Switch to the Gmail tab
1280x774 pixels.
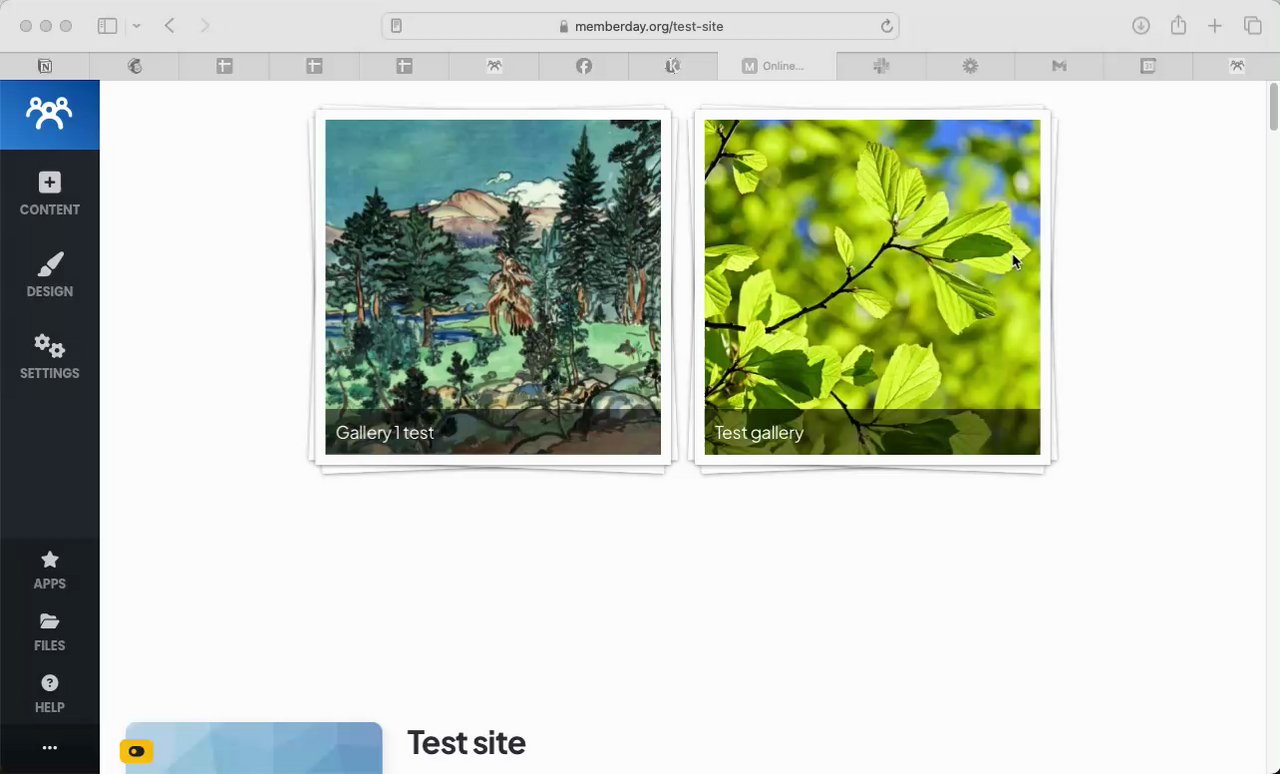[1059, 66]
